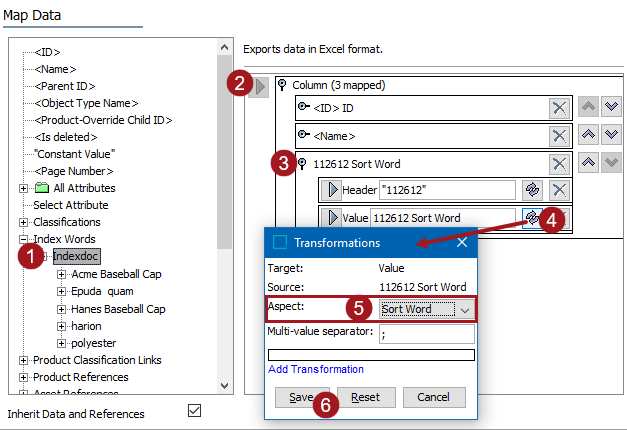Toggle Inherit Data and References checkbox
627x430 pixels.
194,411
